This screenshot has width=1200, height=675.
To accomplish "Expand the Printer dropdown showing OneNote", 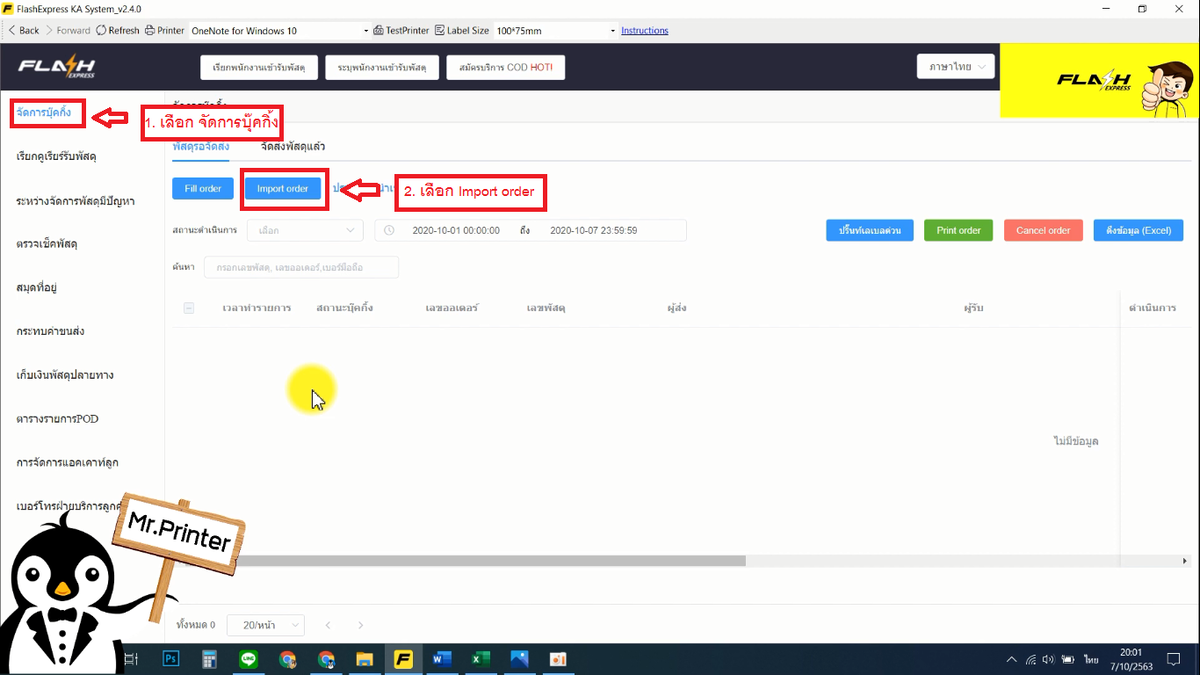I will click(x=279, y=31).
